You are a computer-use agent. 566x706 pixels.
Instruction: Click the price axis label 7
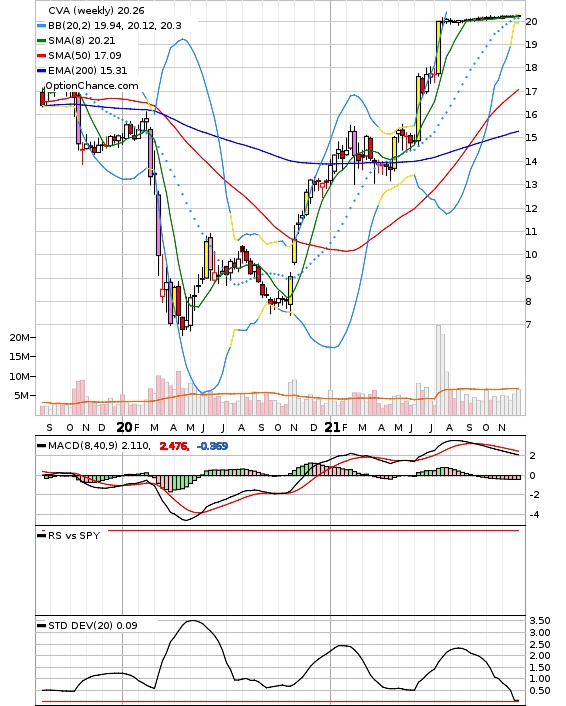pyautogui.click(x=529, y=324)
